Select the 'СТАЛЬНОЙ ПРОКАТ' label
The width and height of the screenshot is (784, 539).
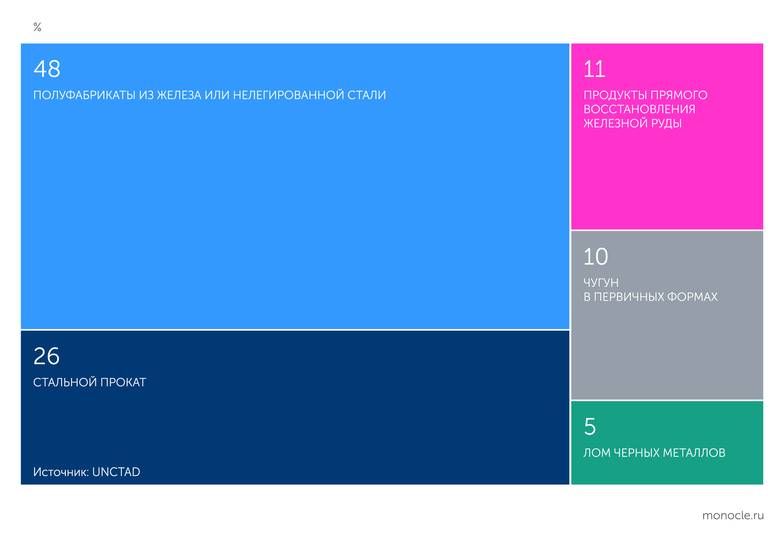click(x=90, y=382)
